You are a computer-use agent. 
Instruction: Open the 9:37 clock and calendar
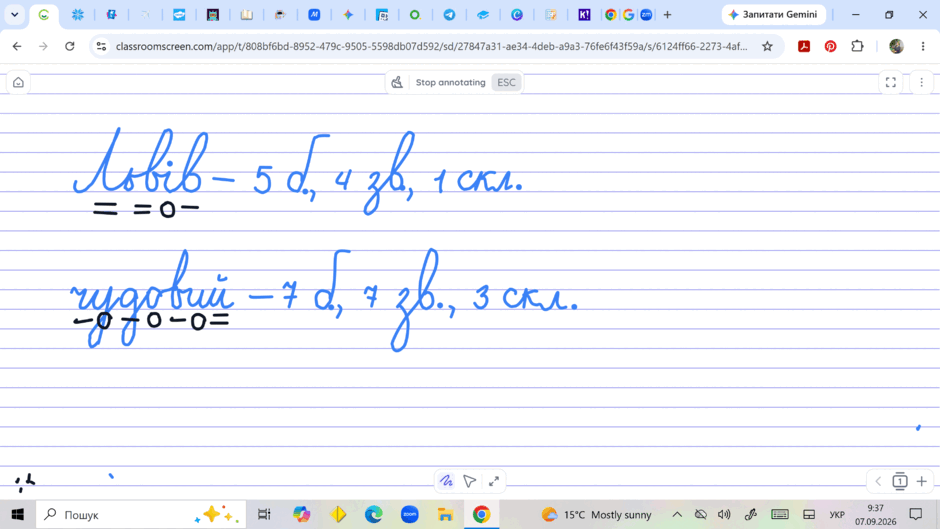pyautogui.click(x=875, y=515)
